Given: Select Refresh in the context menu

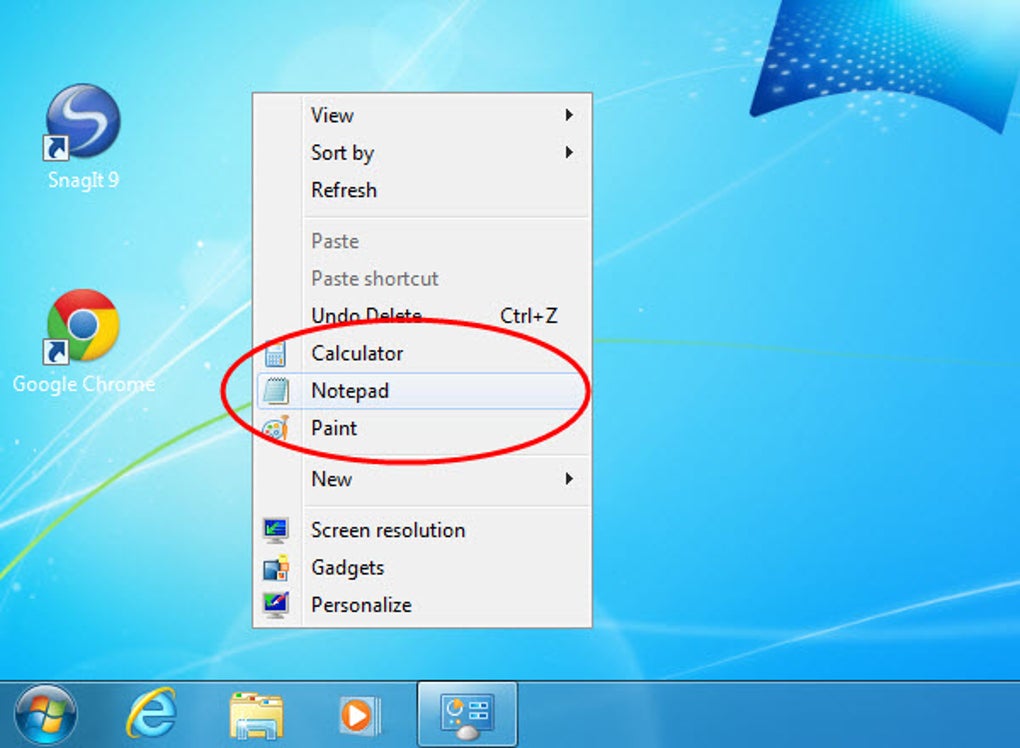Looking at the screenshot, I should coord(422,190).
